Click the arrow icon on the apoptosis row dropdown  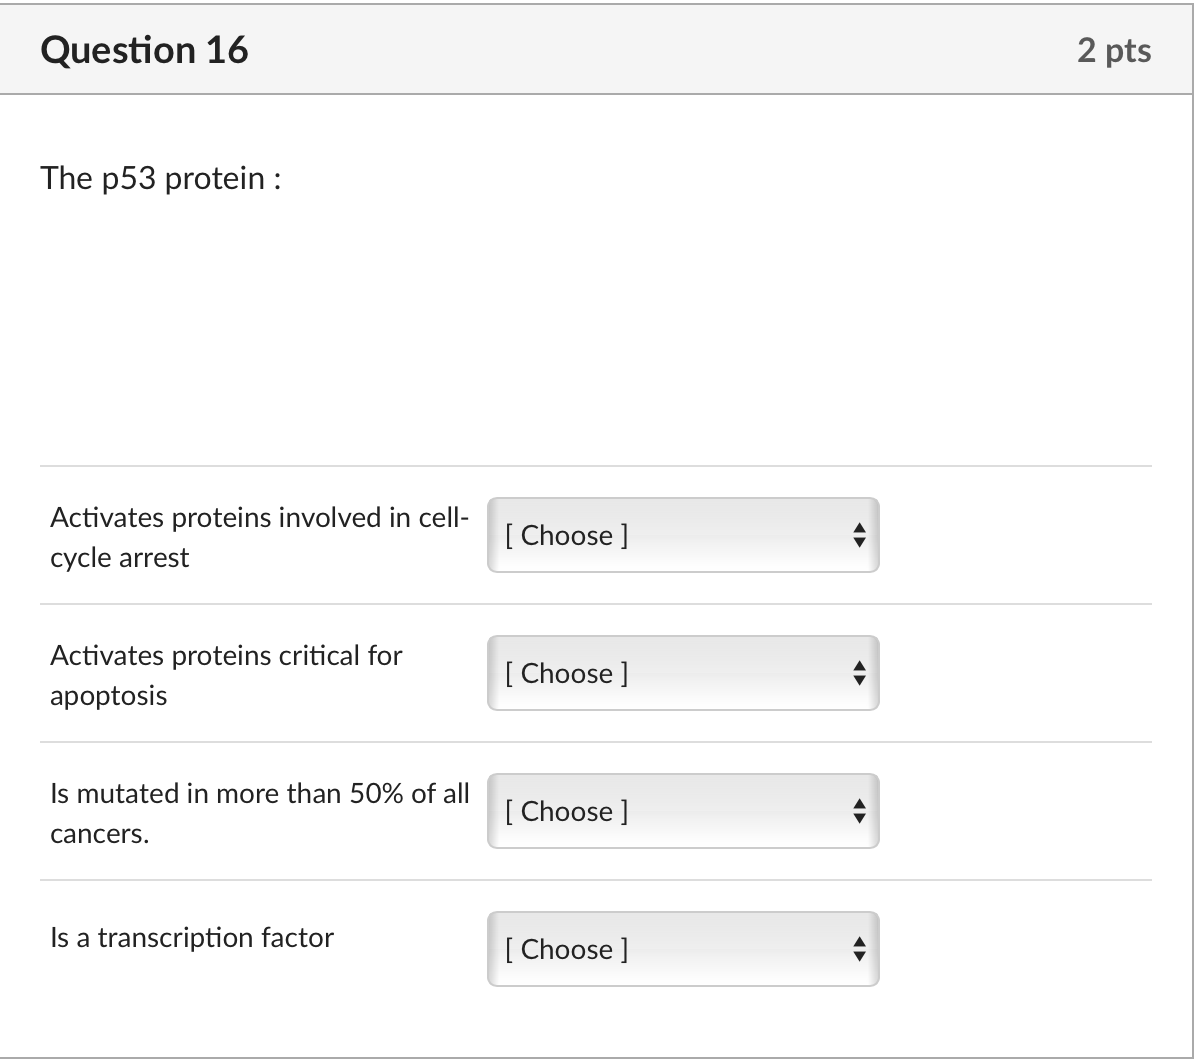click(x=860, y=673)
